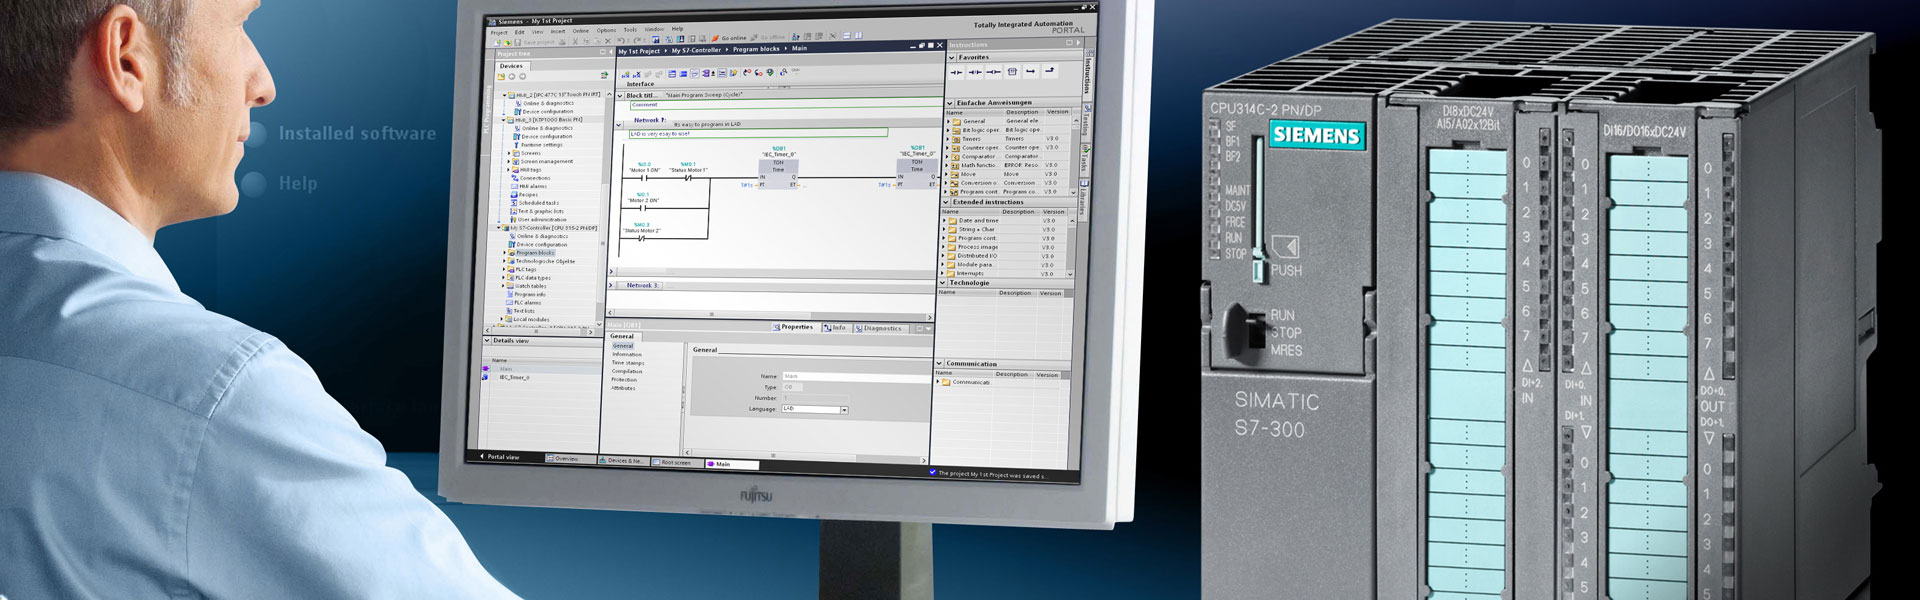Click Program blocks in the breadcrumb

coord(756,49)
